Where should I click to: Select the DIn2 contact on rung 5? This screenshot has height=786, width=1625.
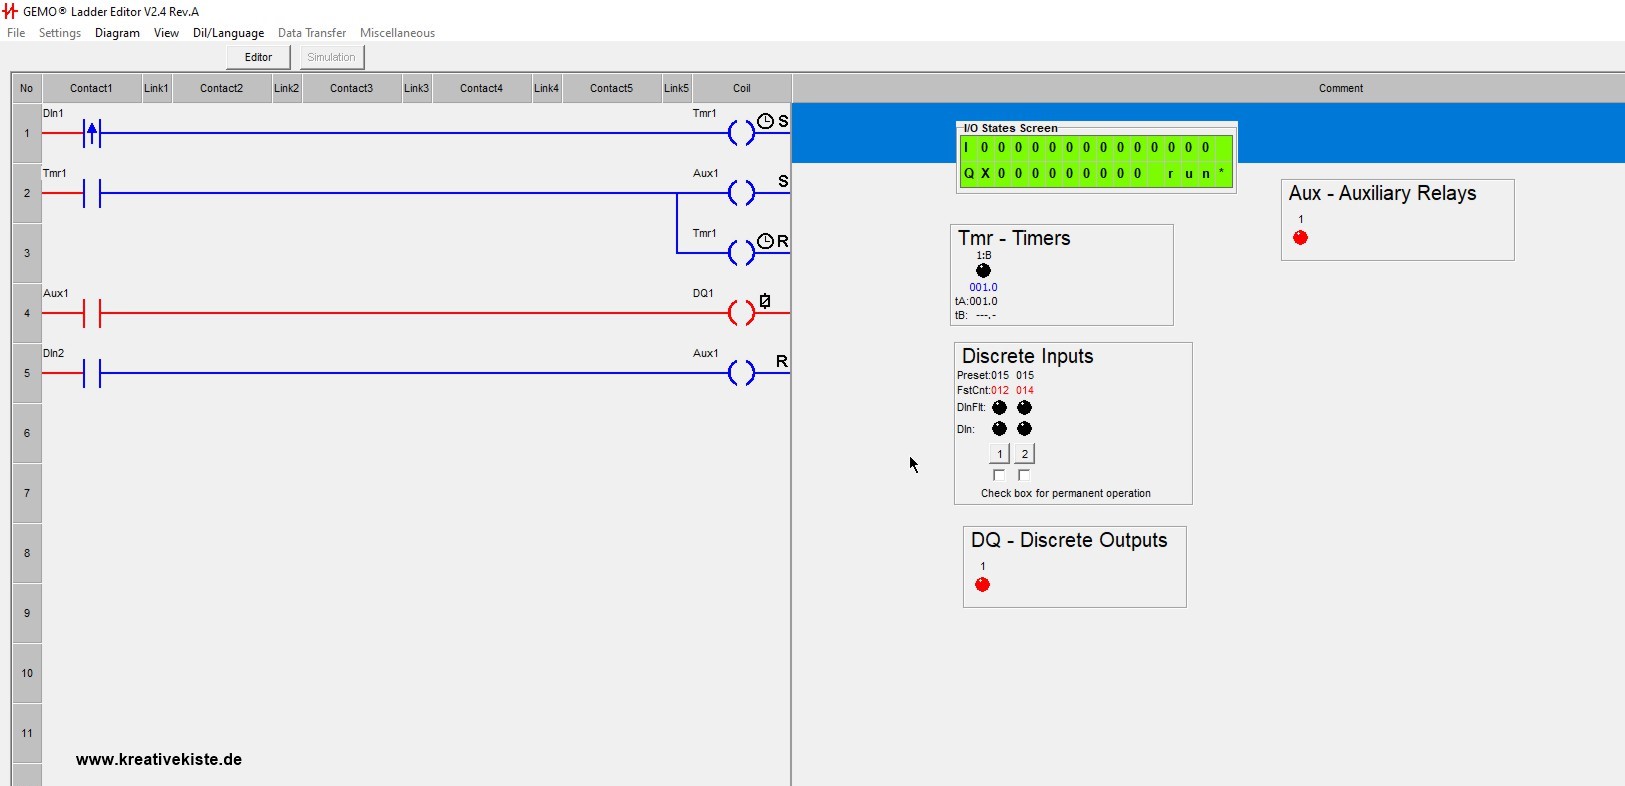[x=92, y=373]
